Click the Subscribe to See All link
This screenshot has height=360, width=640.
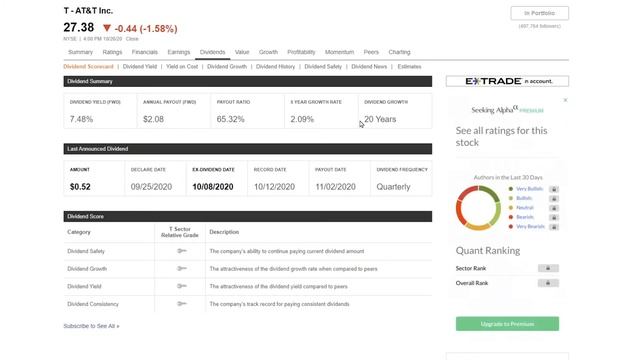[91, 326]
